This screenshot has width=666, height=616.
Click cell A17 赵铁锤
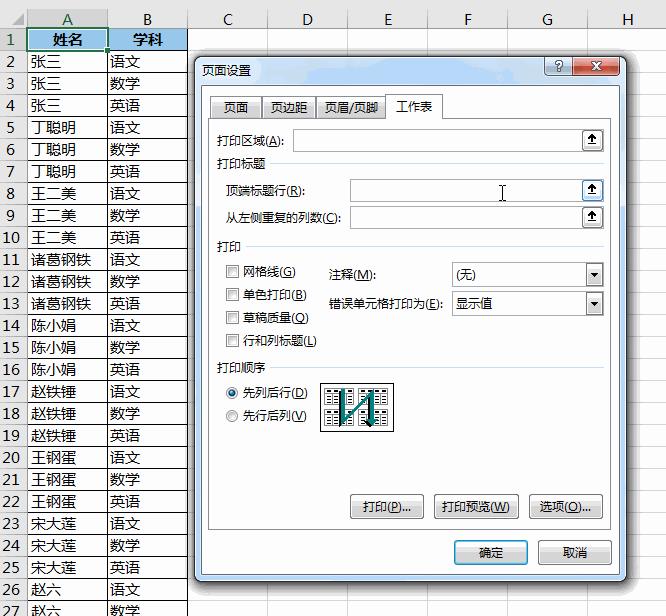[x=67, y=392]
